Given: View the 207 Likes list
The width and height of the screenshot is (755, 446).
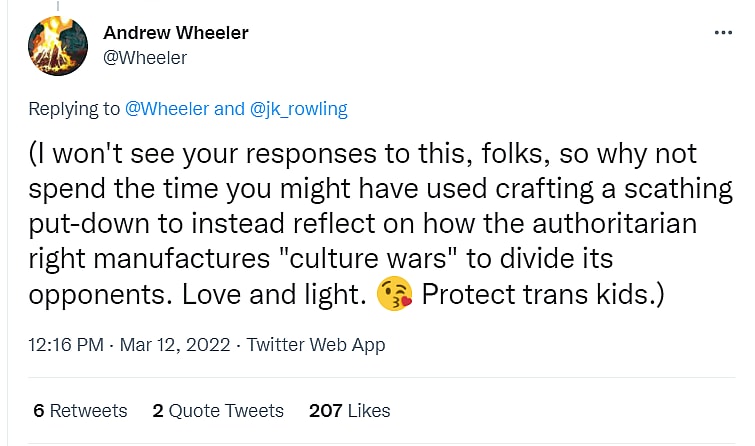Looking at the screenshot, I should 350,411.
